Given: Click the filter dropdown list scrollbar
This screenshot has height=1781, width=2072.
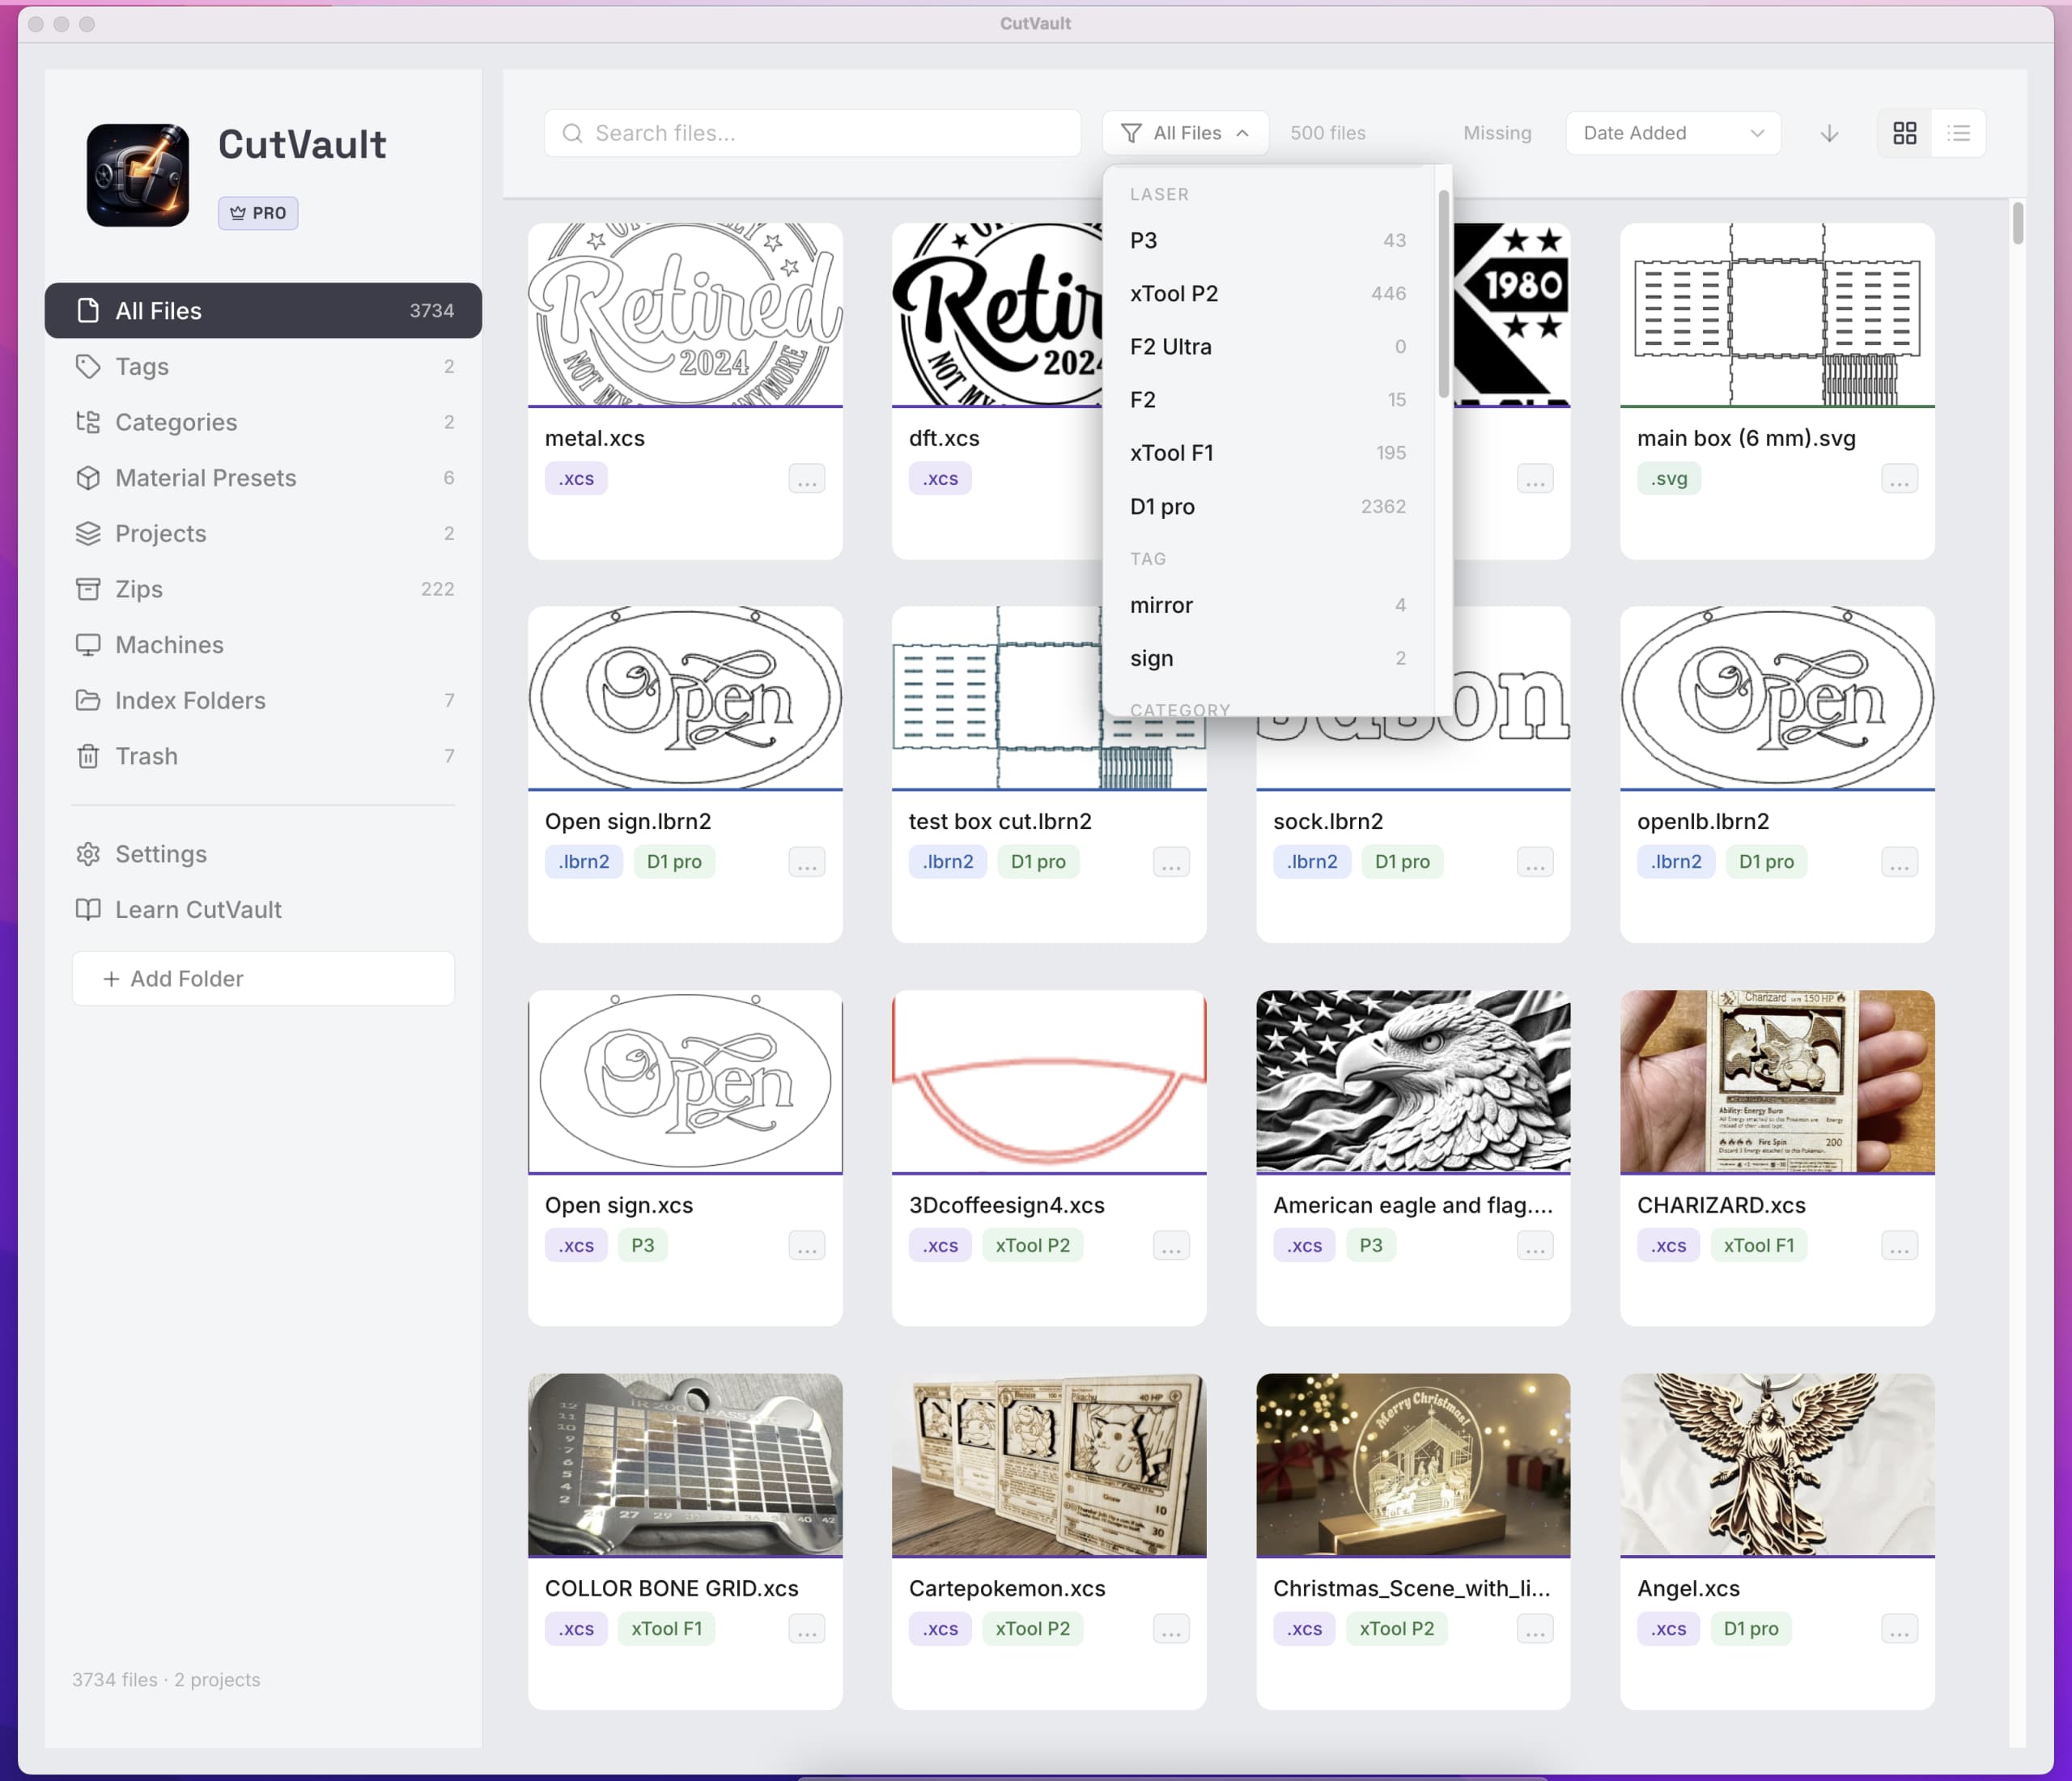Looking at the screenshot, I should (x=1443, y=294).
